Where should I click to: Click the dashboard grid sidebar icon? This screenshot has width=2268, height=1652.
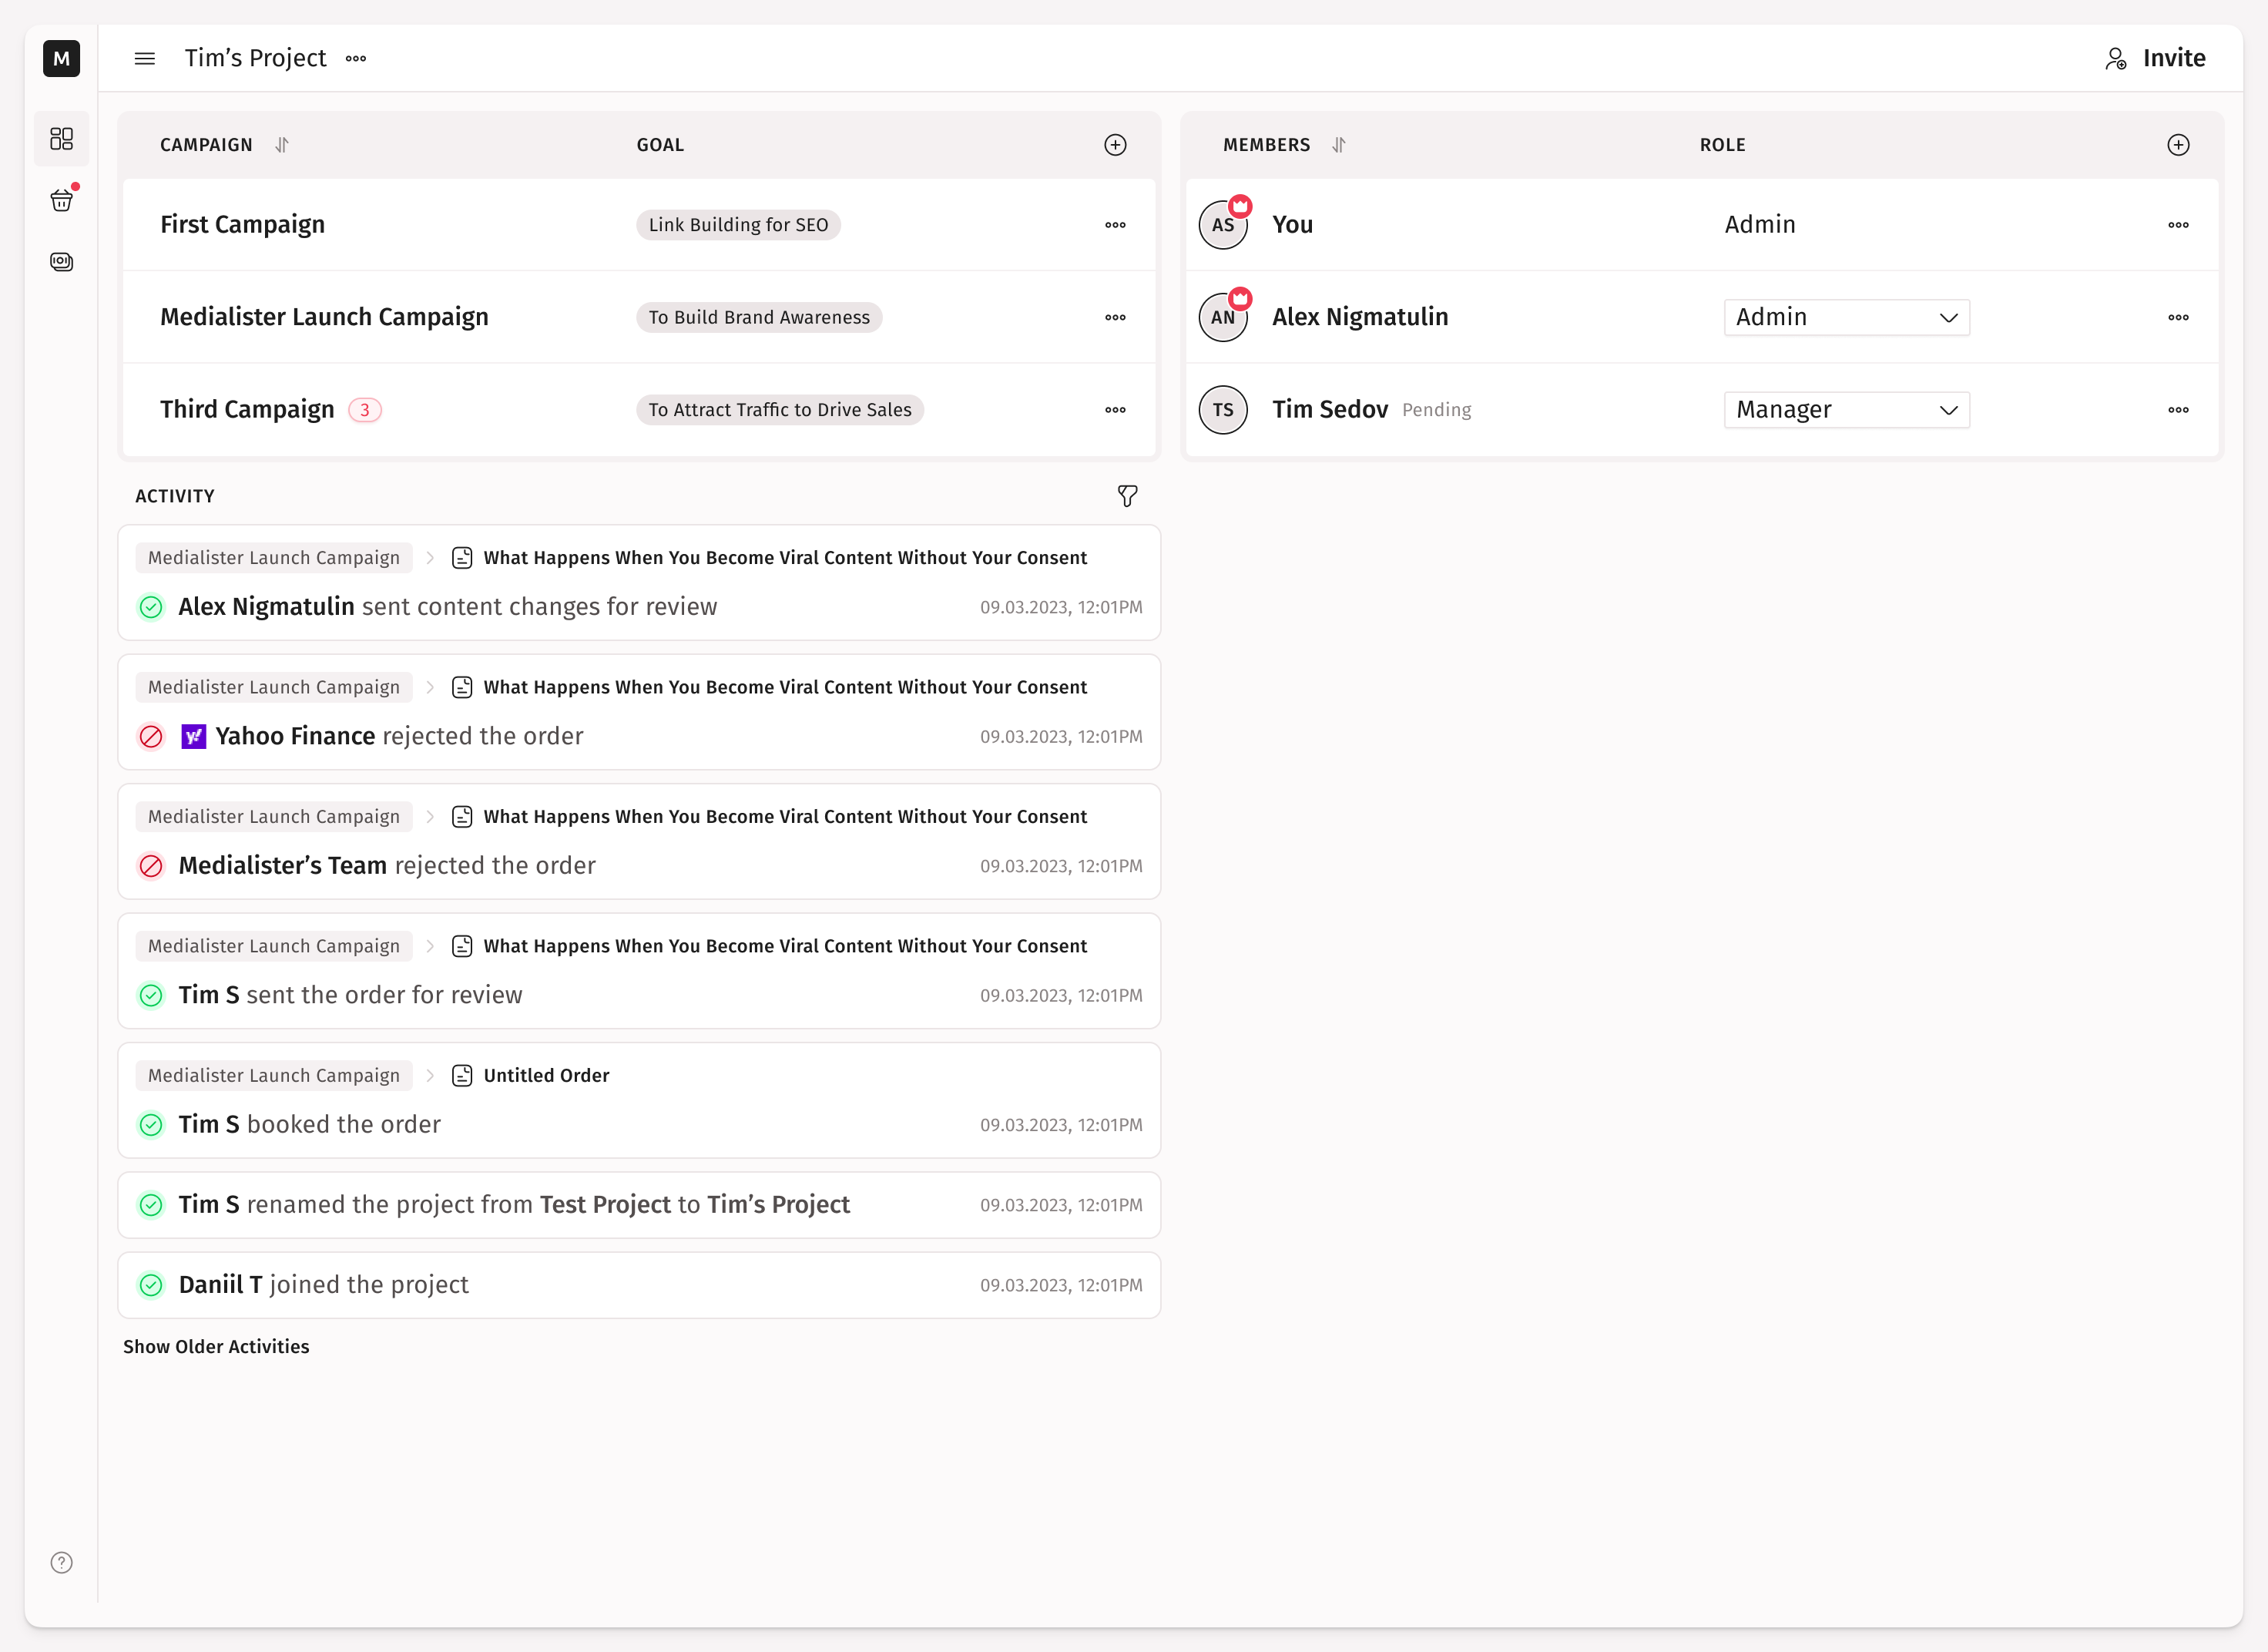coord(62,138)
